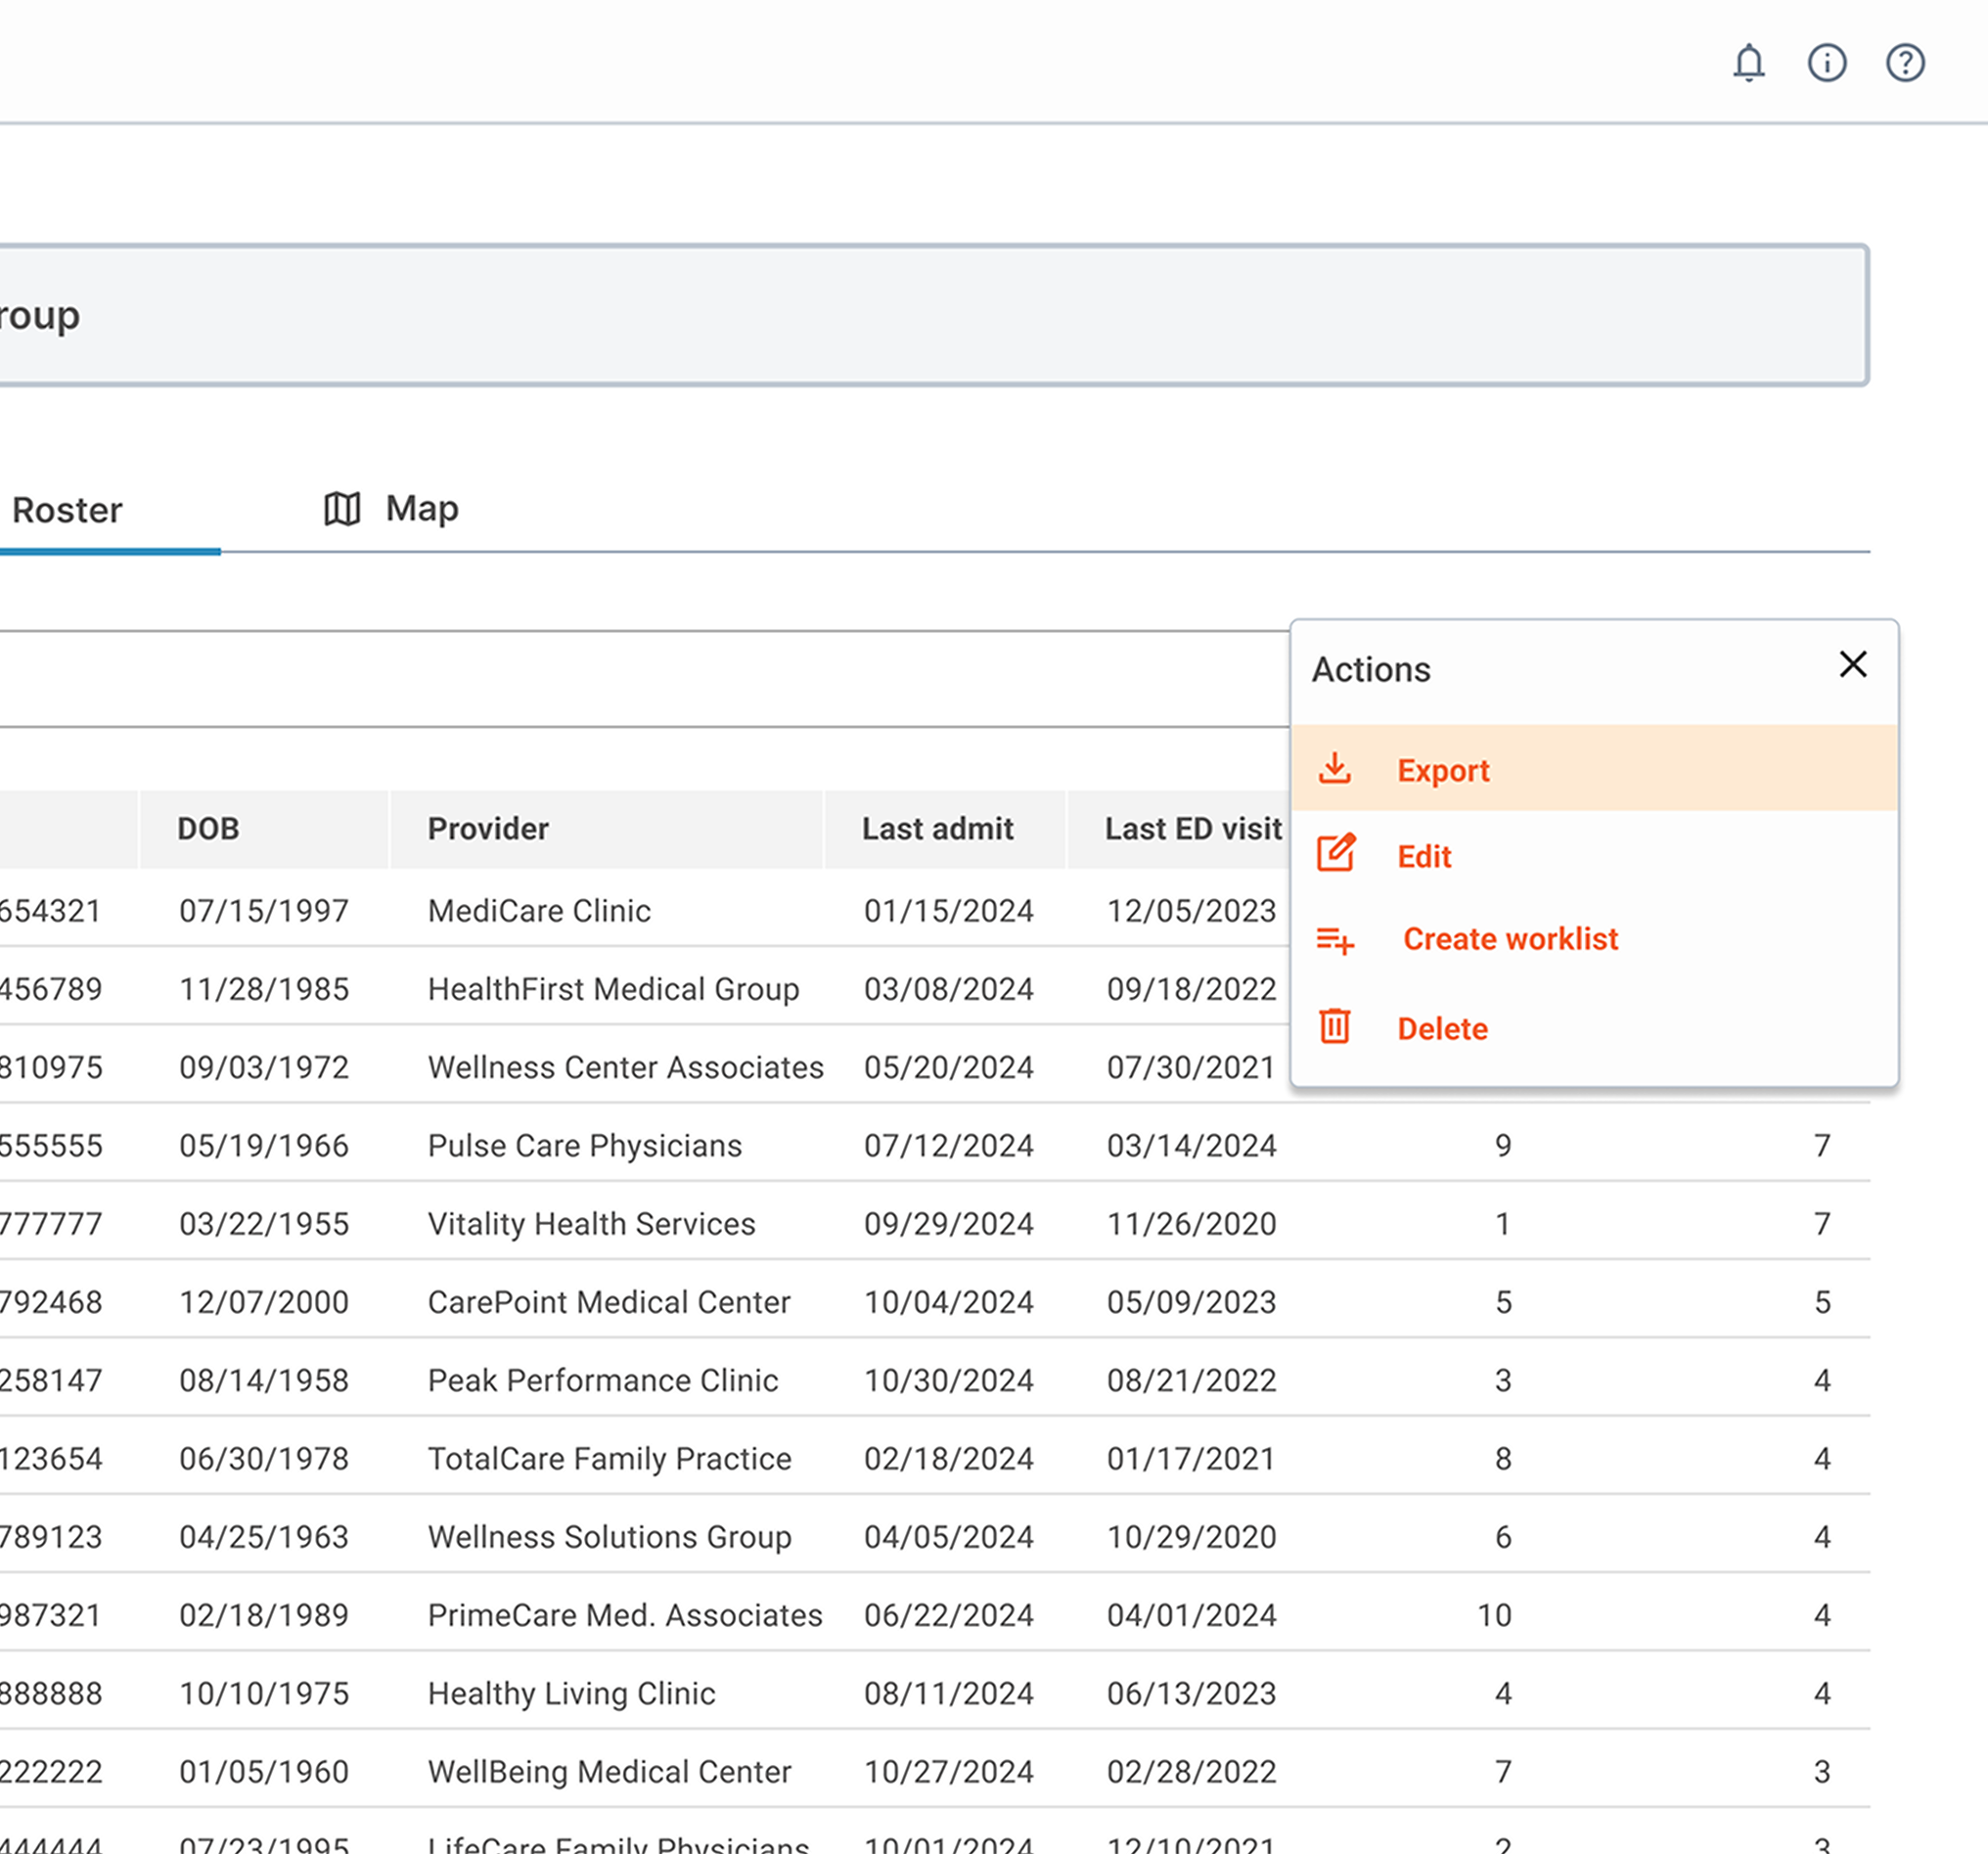This screenshot has width=1988, height=1854.
Task: Choose Create worklist from Actions menu
Action: [1509, 939]
